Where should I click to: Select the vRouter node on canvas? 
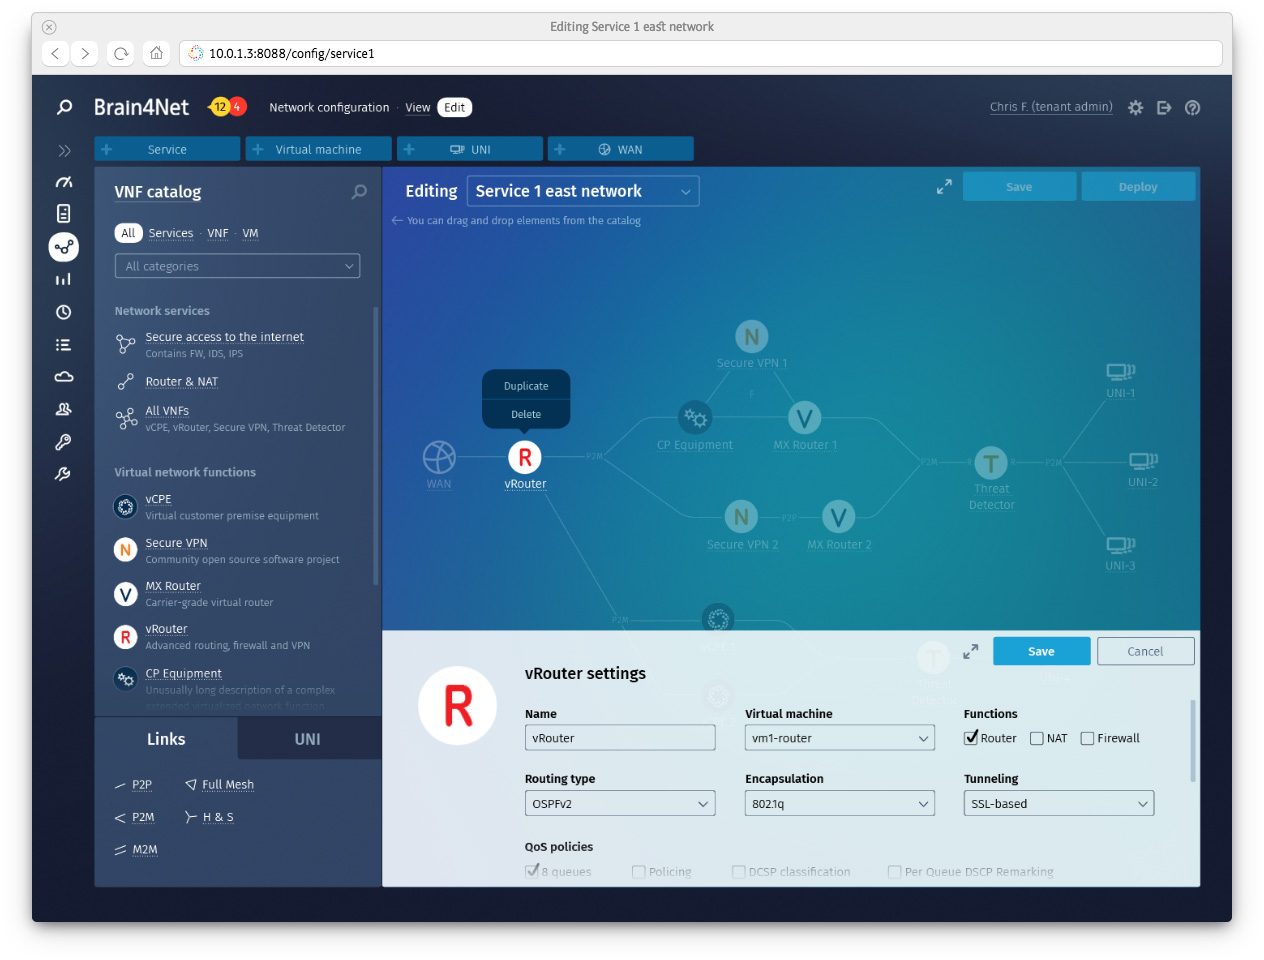tap(525, 458)
